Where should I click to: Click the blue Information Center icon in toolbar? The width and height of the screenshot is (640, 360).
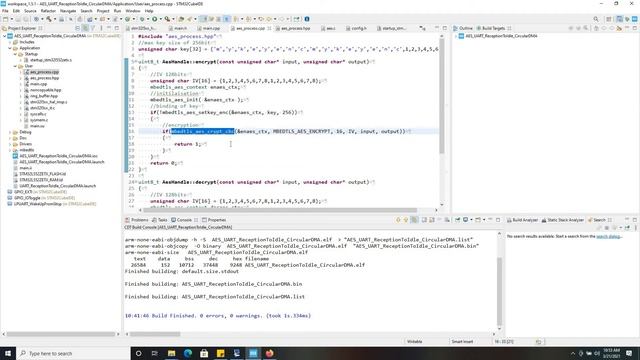[307, 19]
